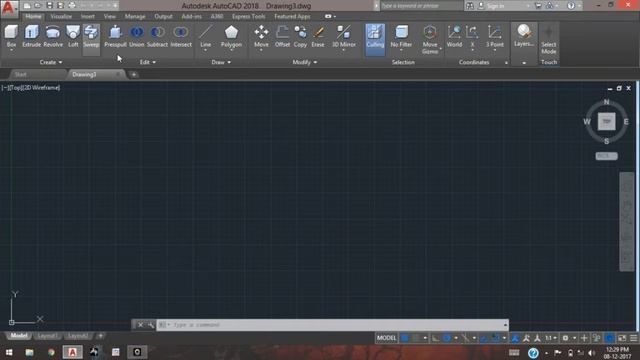Open dropdown arrow under Box tool
Image resolution: width=640 pixels, height=360 pixels.
coord(11,50)
